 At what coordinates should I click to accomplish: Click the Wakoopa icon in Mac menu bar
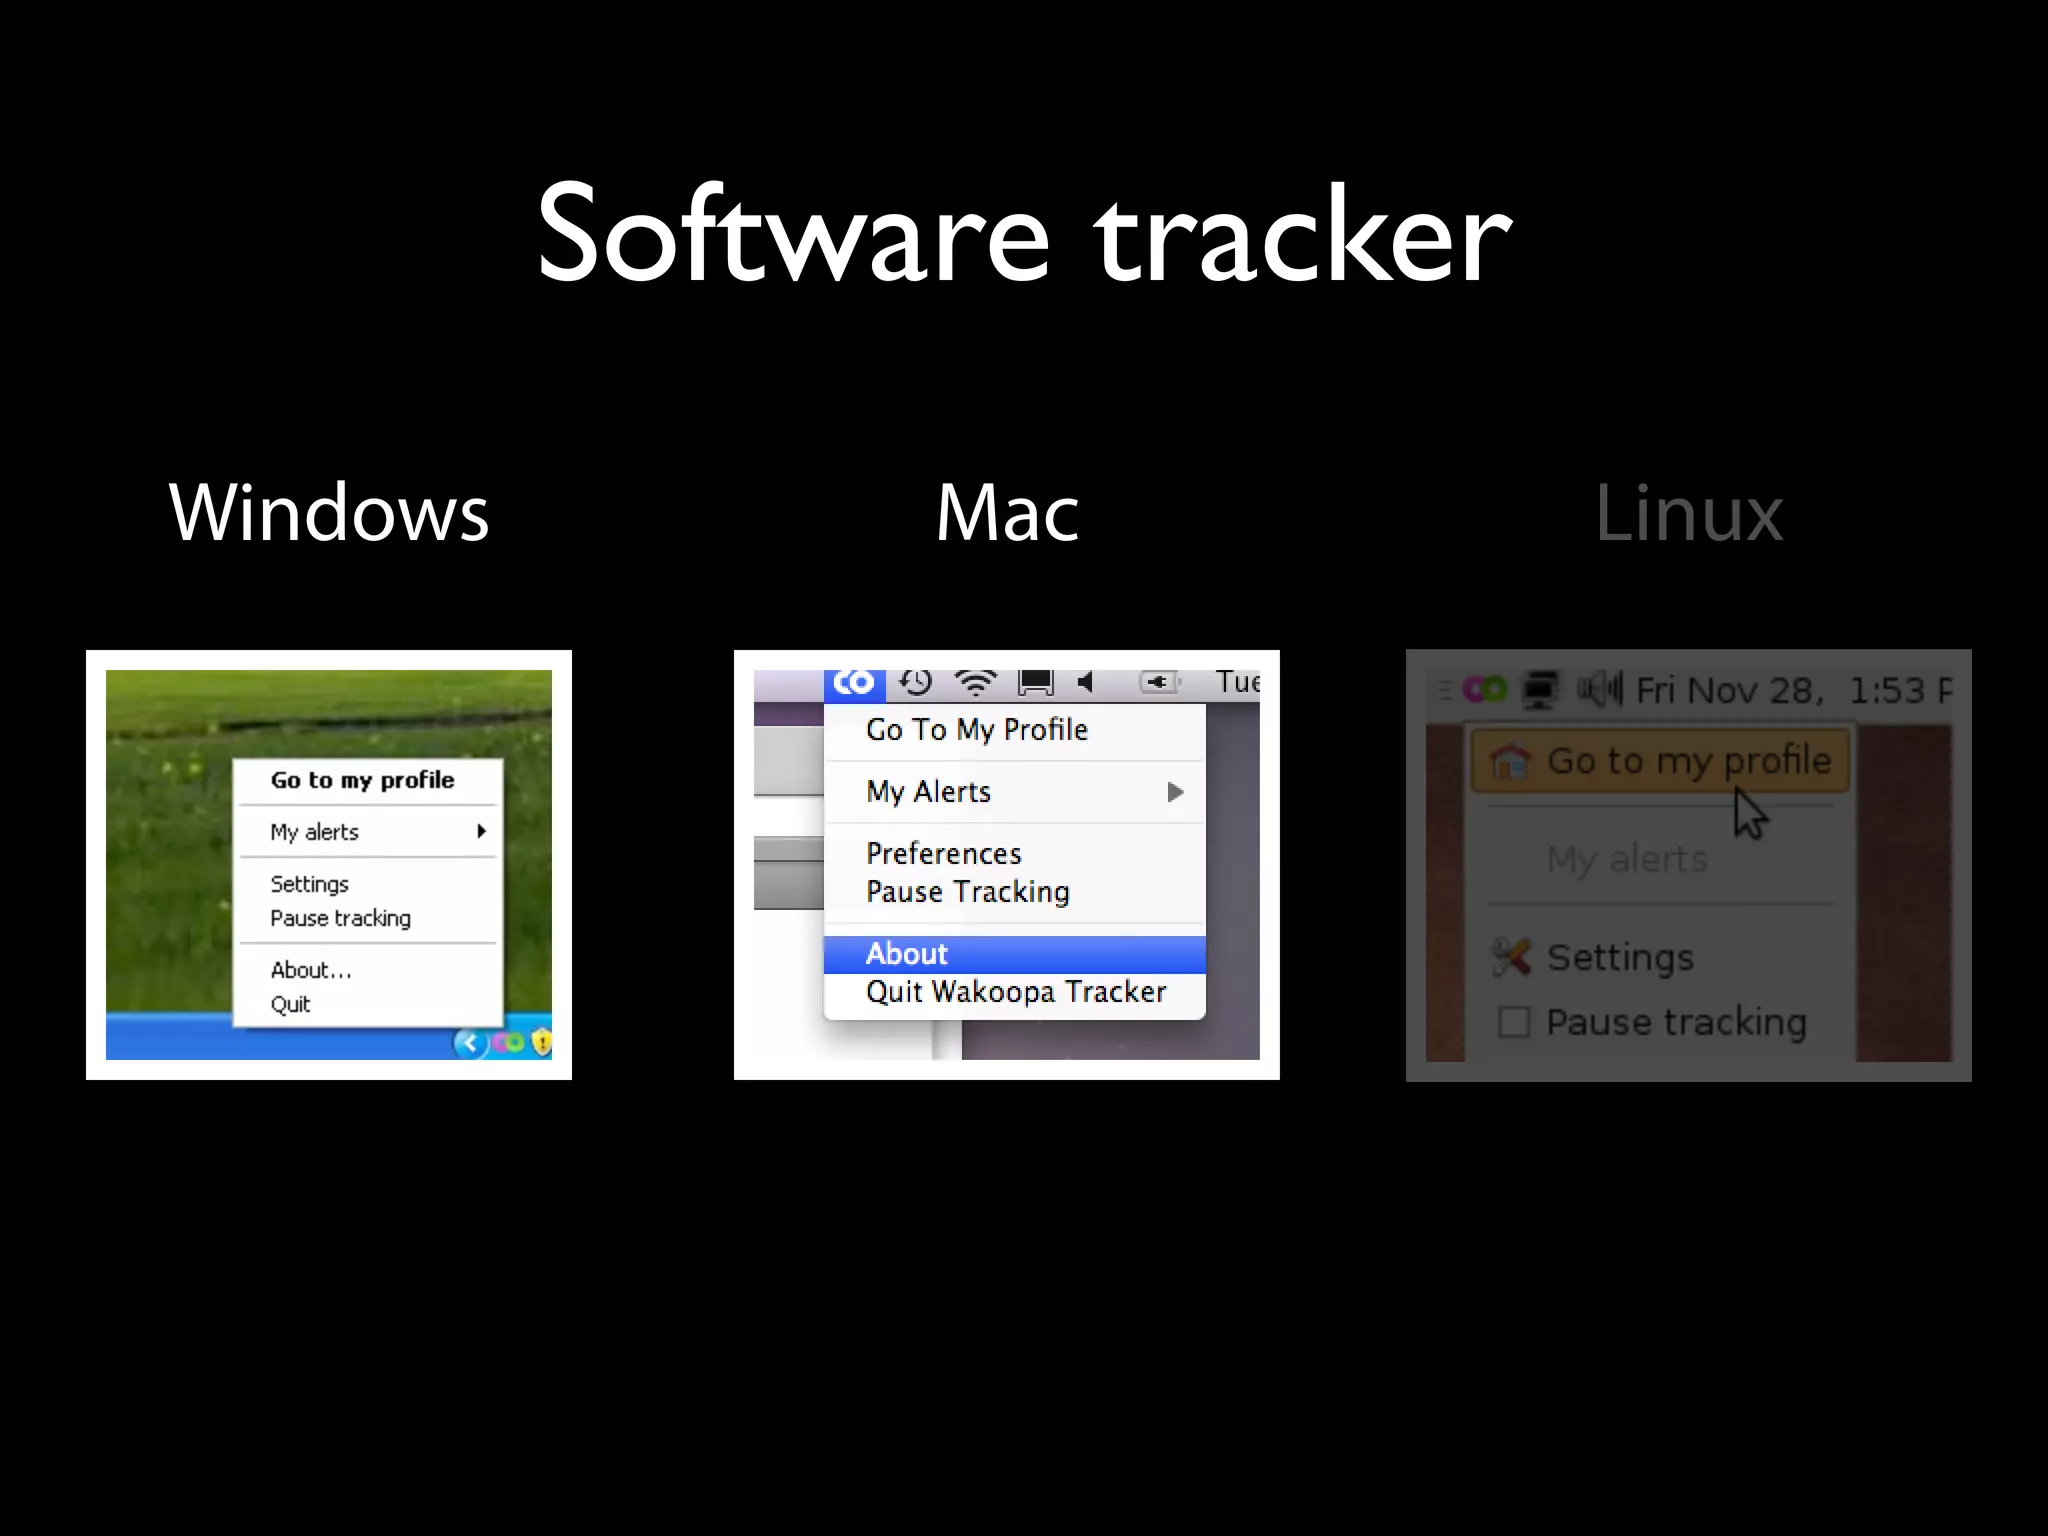pyautogui.click(x=854, y=683)
